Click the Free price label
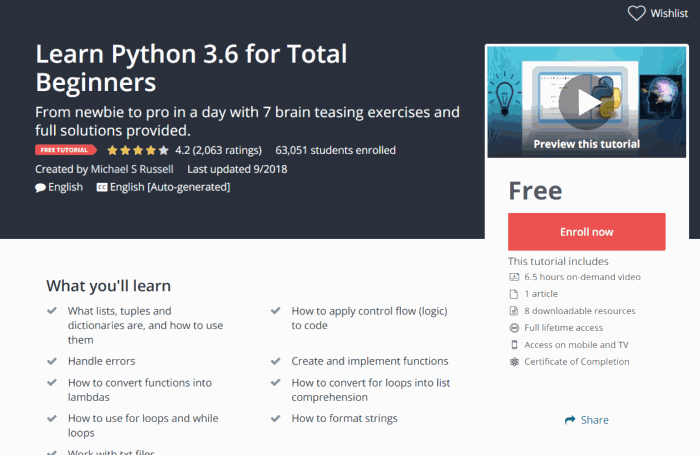This screenshot has height=455, width=700. point(535,191)
